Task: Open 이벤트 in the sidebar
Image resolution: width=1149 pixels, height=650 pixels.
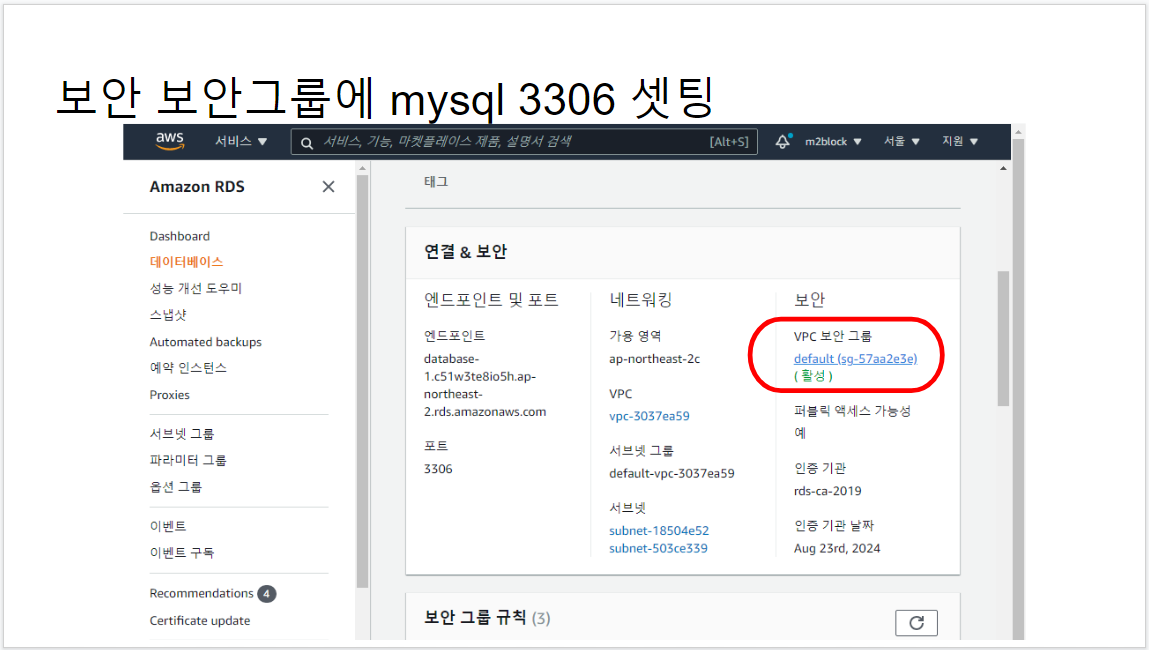Action: [x=168, y=526]
